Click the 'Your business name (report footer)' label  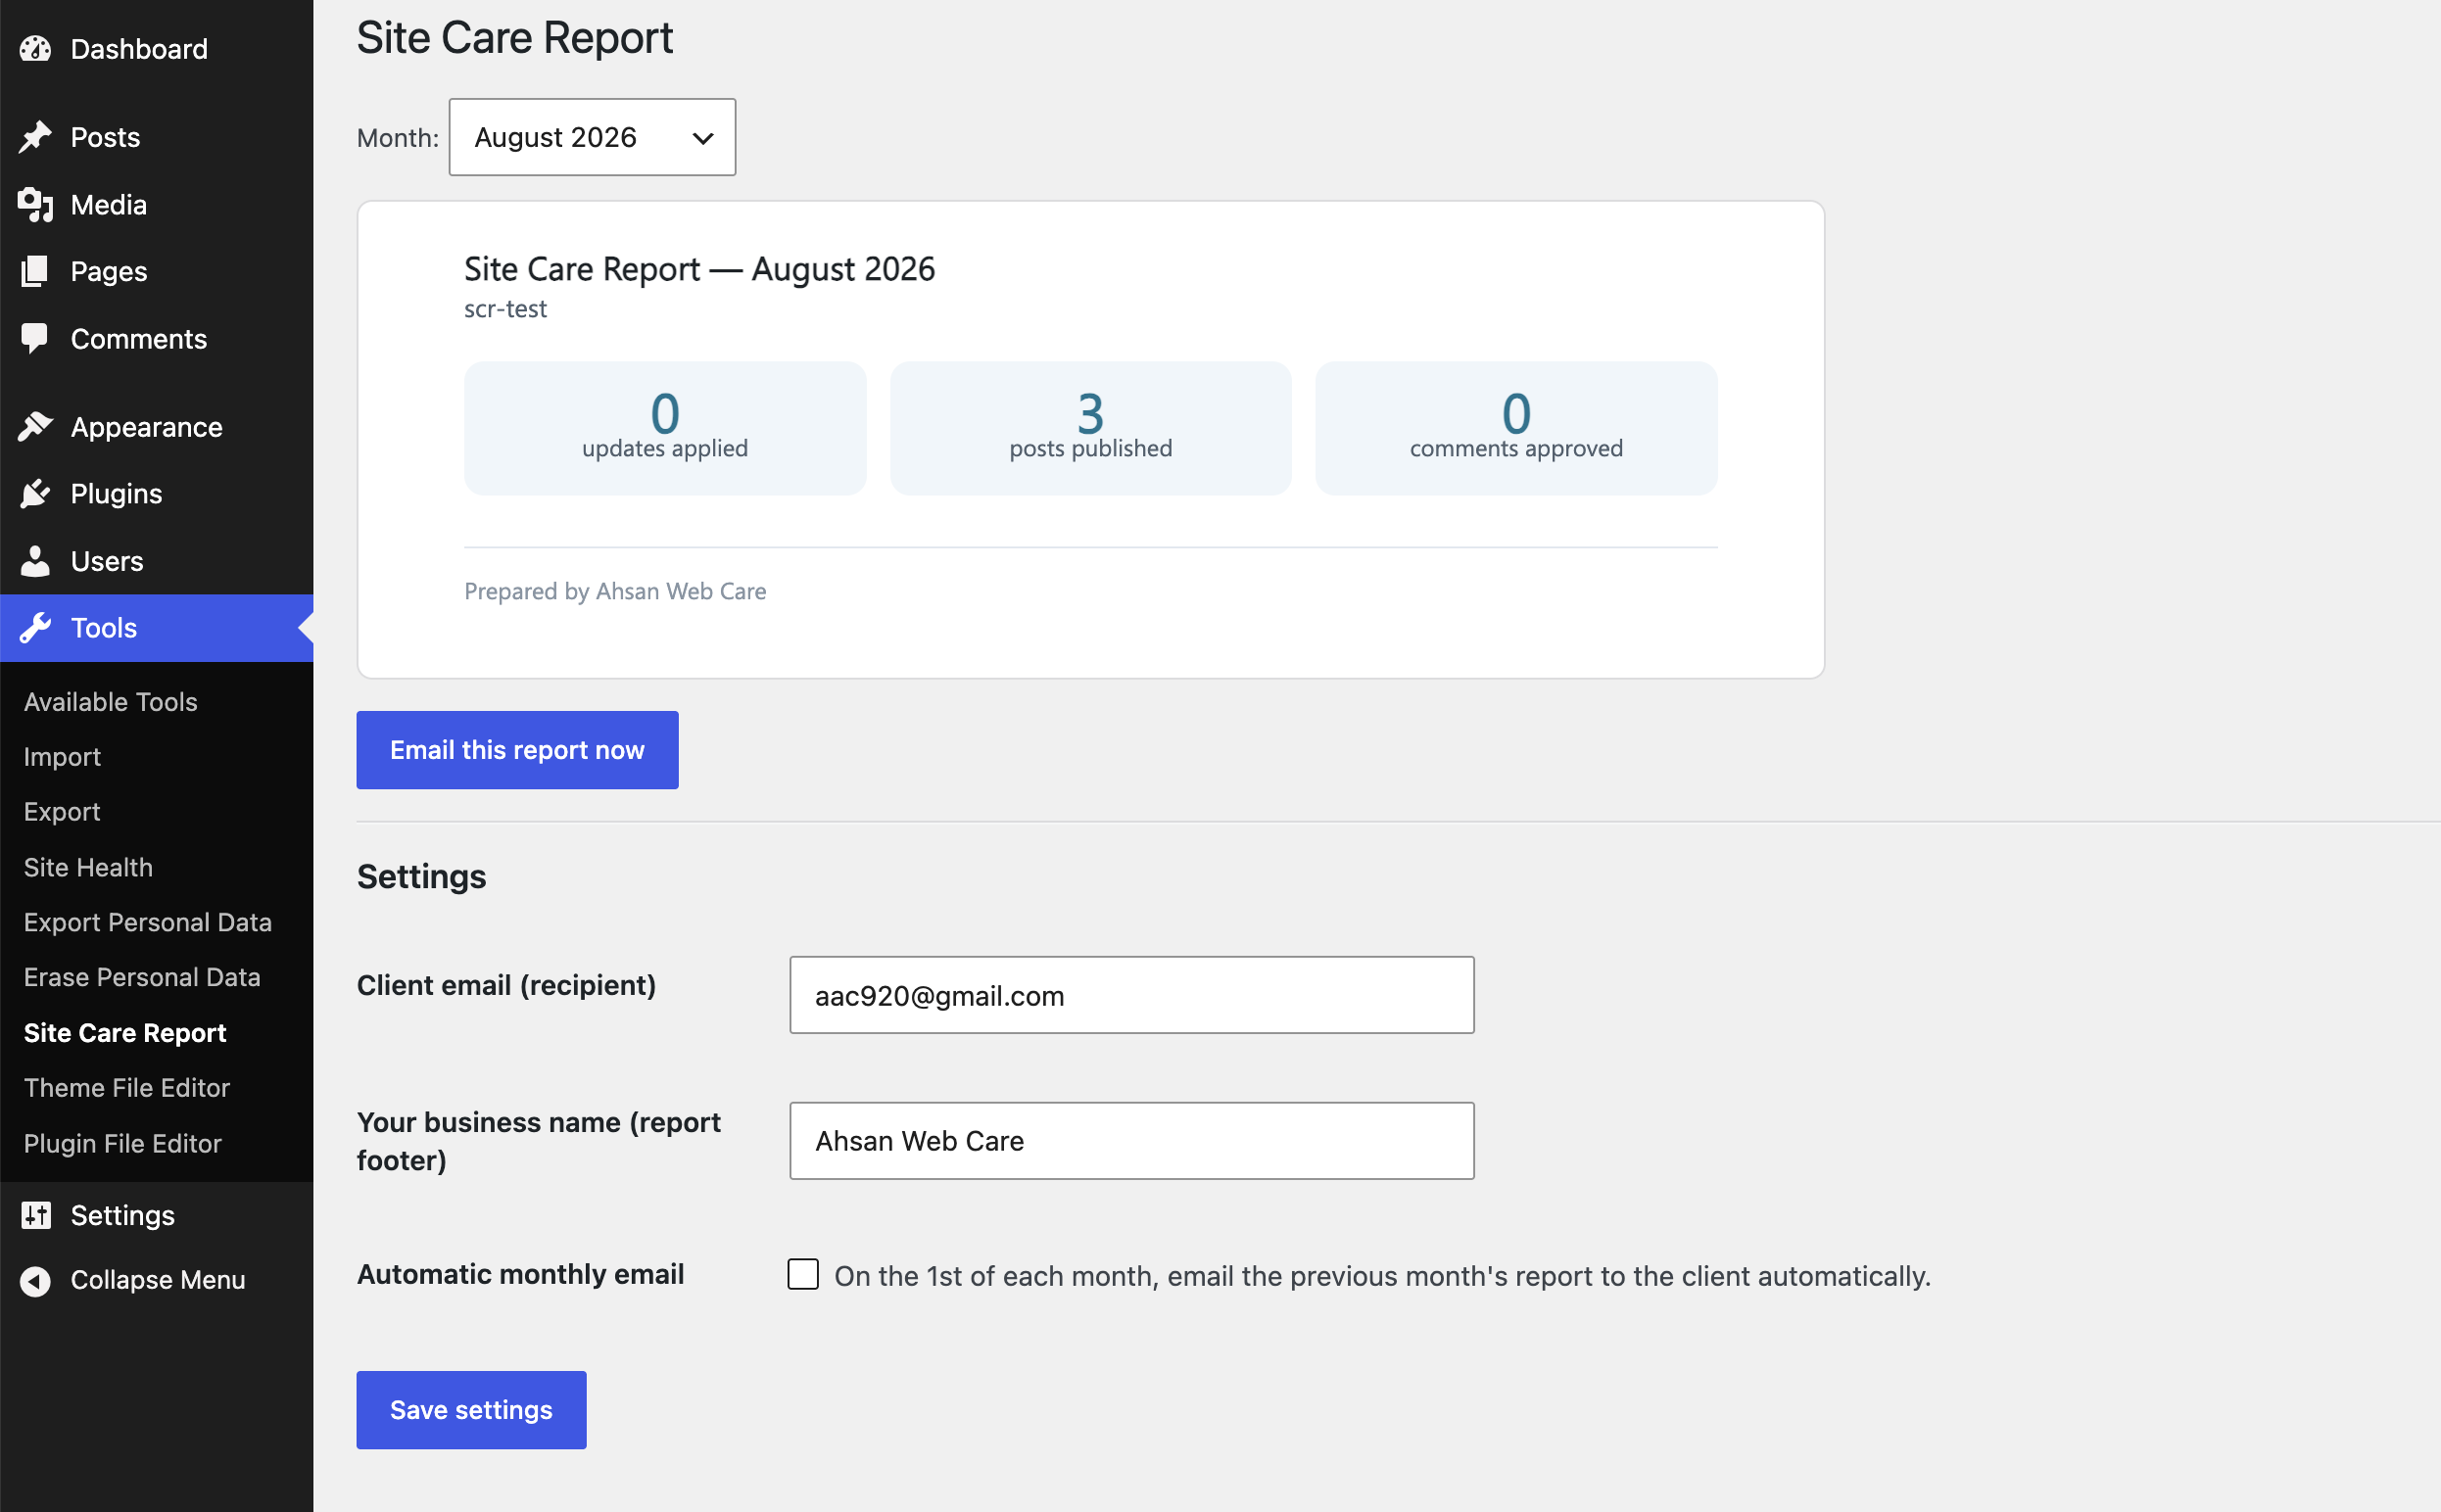(539, 1141)
